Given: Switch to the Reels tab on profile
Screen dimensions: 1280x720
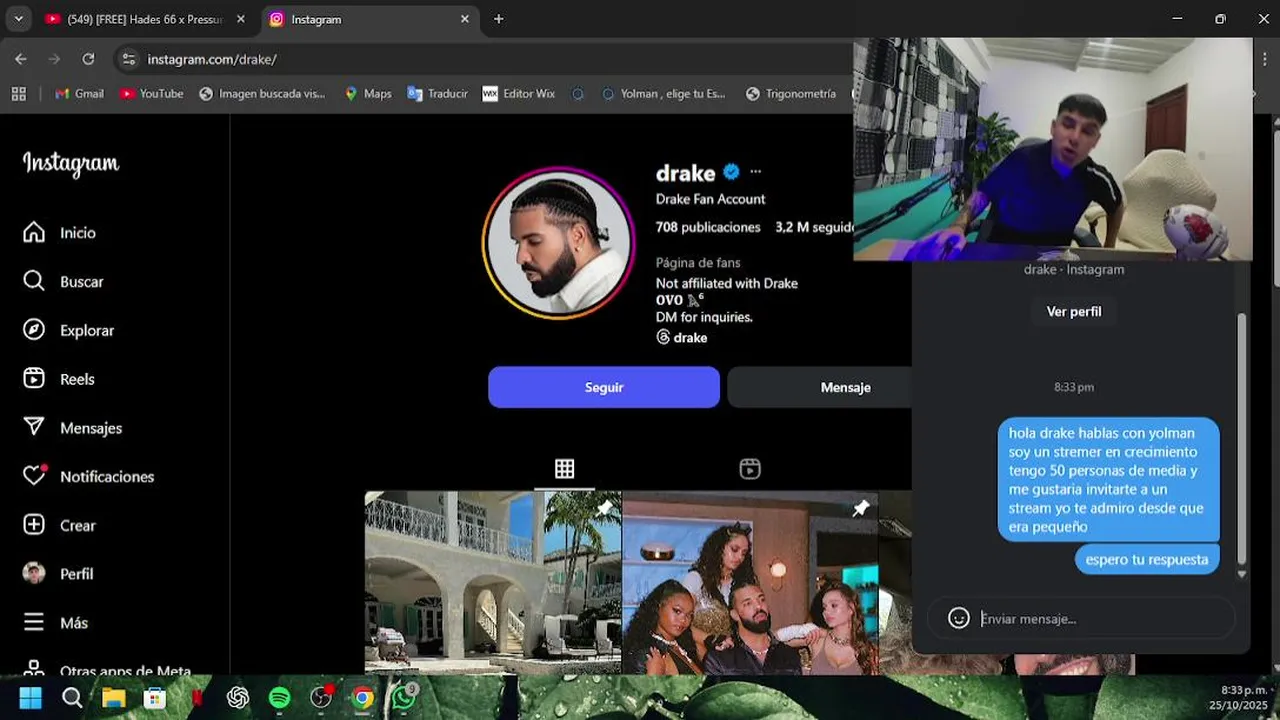Looking at the screenshot, I should pos(750,469).
